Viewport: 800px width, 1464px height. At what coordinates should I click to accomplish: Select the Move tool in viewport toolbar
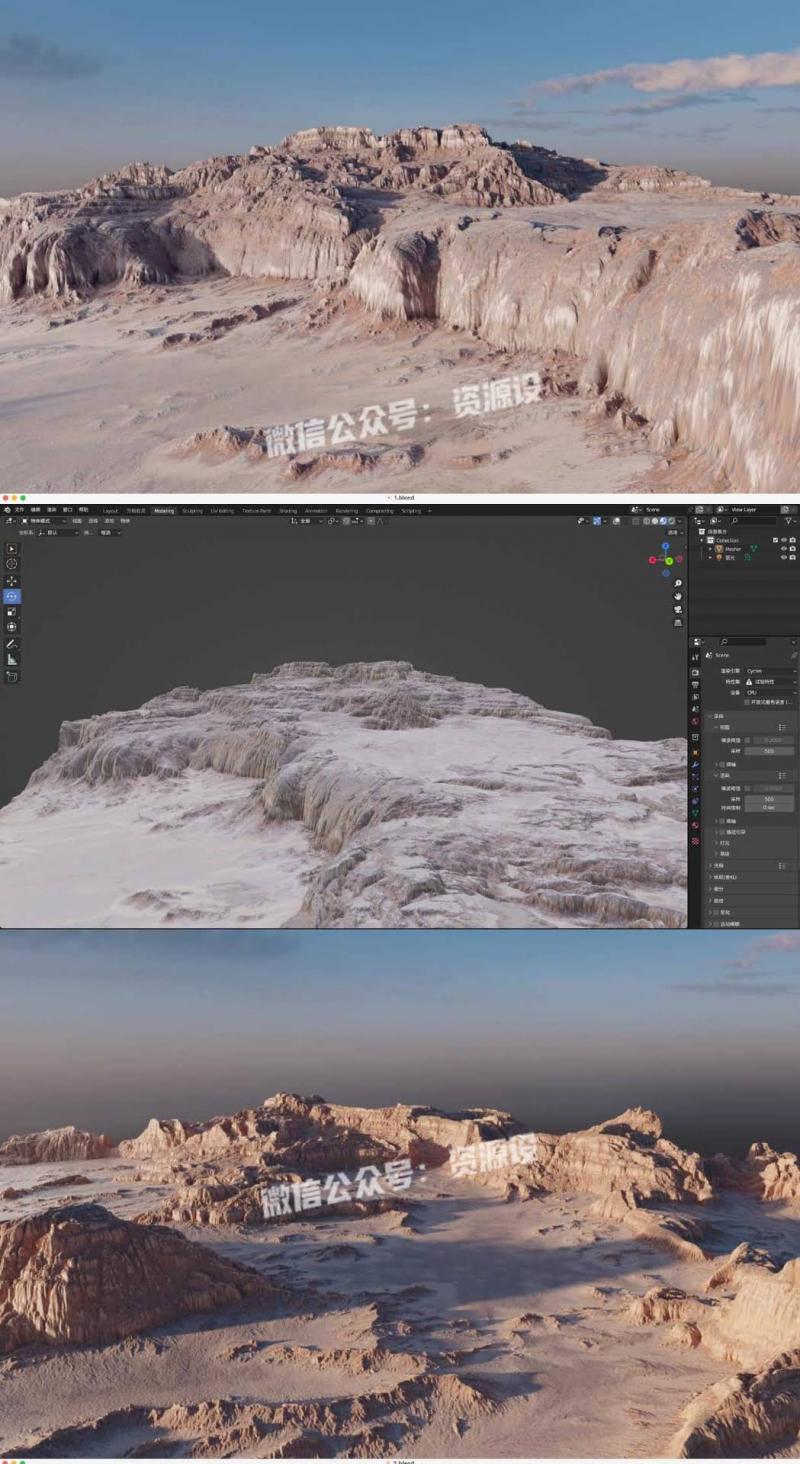click(x=12, y=581)
